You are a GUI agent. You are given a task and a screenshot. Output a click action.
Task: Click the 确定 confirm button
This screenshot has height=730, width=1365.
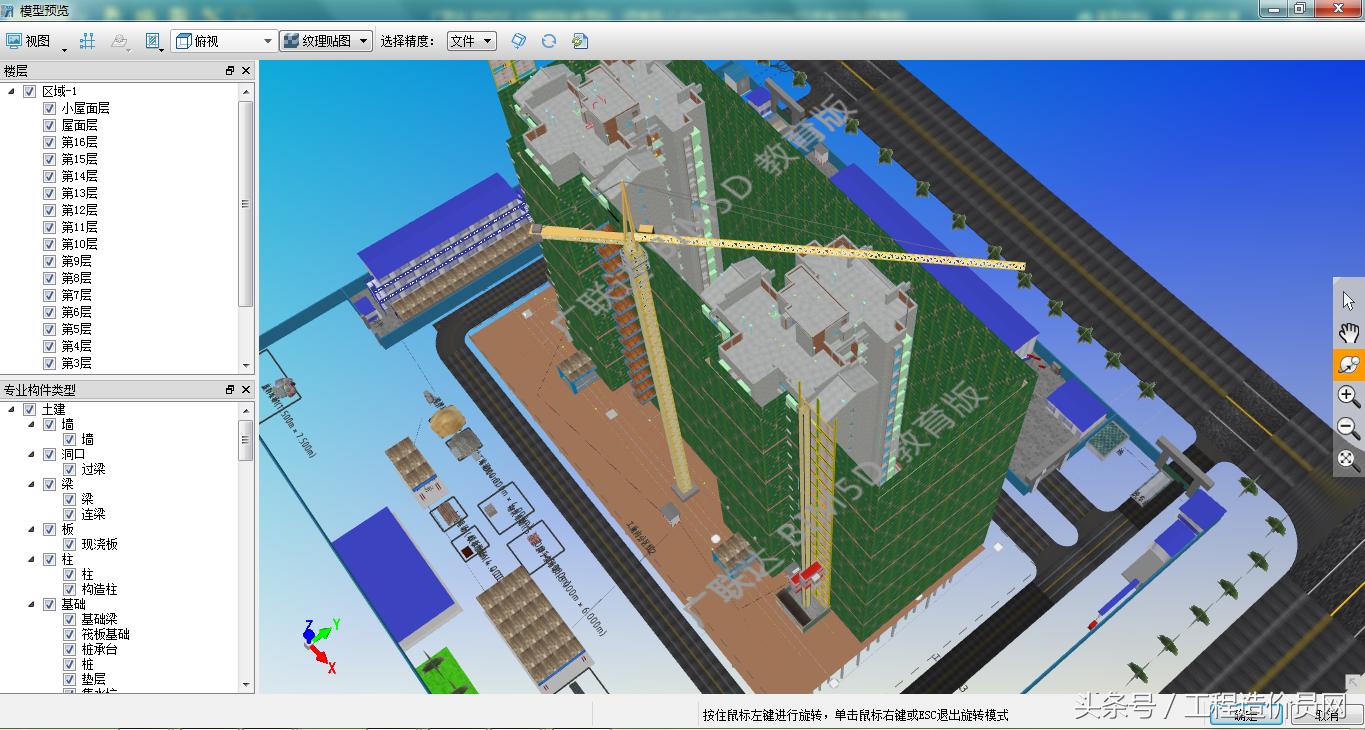click(1246, 715)
